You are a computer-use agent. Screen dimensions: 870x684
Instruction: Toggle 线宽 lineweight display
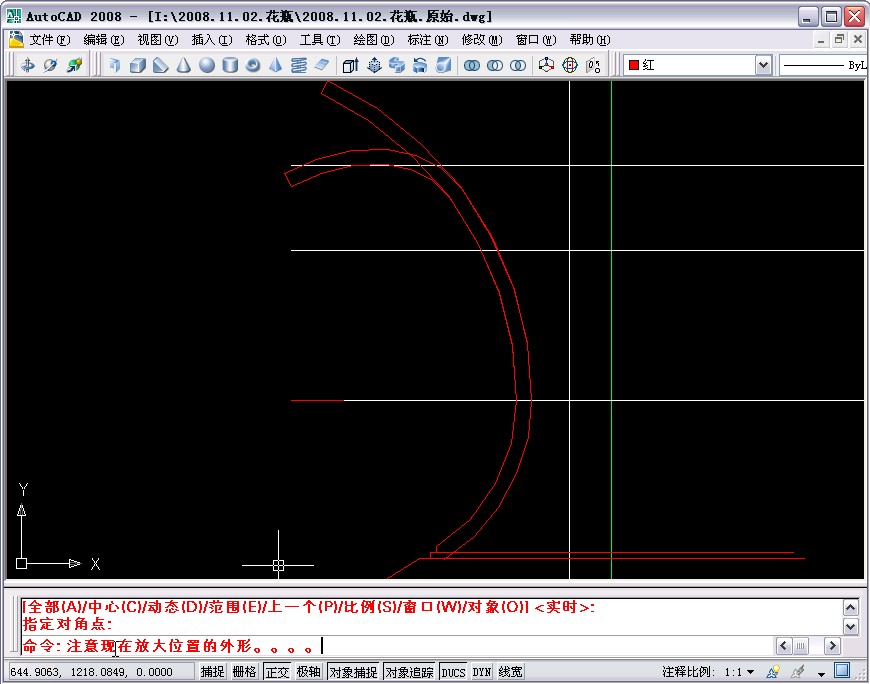tap(510, 672)
